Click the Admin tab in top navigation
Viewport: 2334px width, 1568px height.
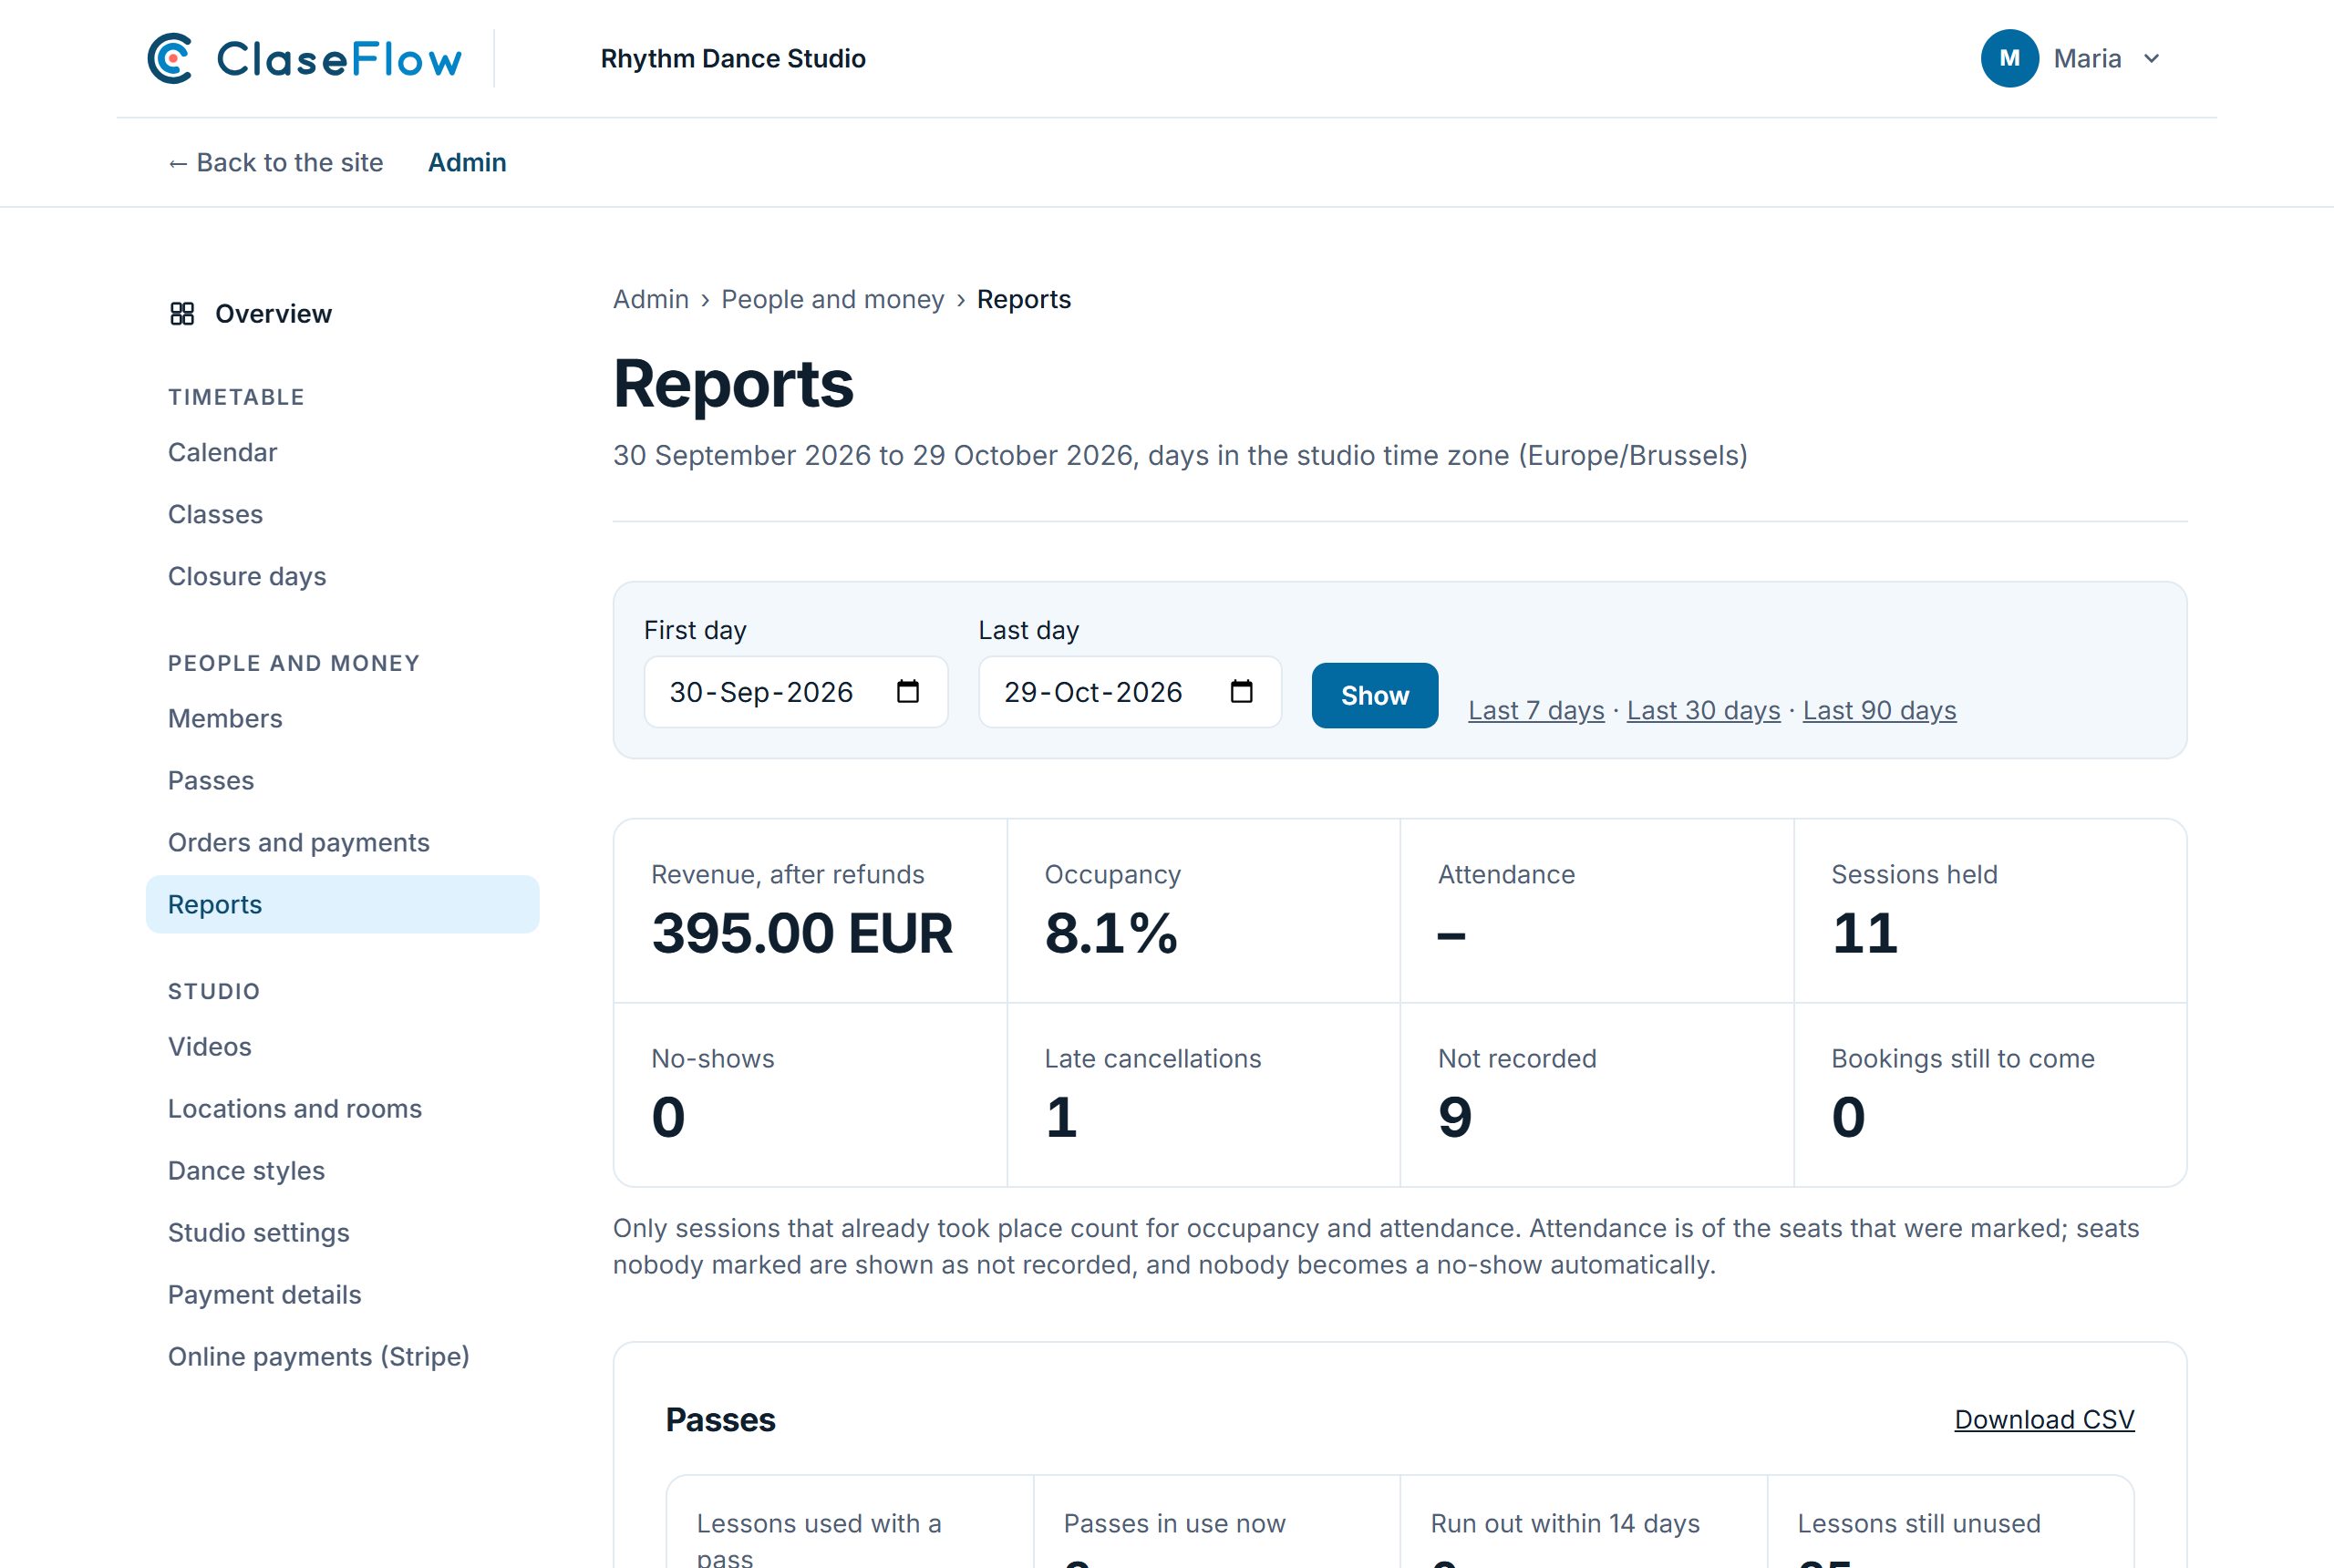[x=467, y=162]
